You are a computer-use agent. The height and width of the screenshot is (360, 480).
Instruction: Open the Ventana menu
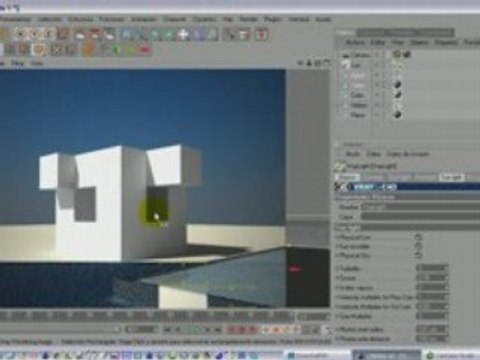299,19
